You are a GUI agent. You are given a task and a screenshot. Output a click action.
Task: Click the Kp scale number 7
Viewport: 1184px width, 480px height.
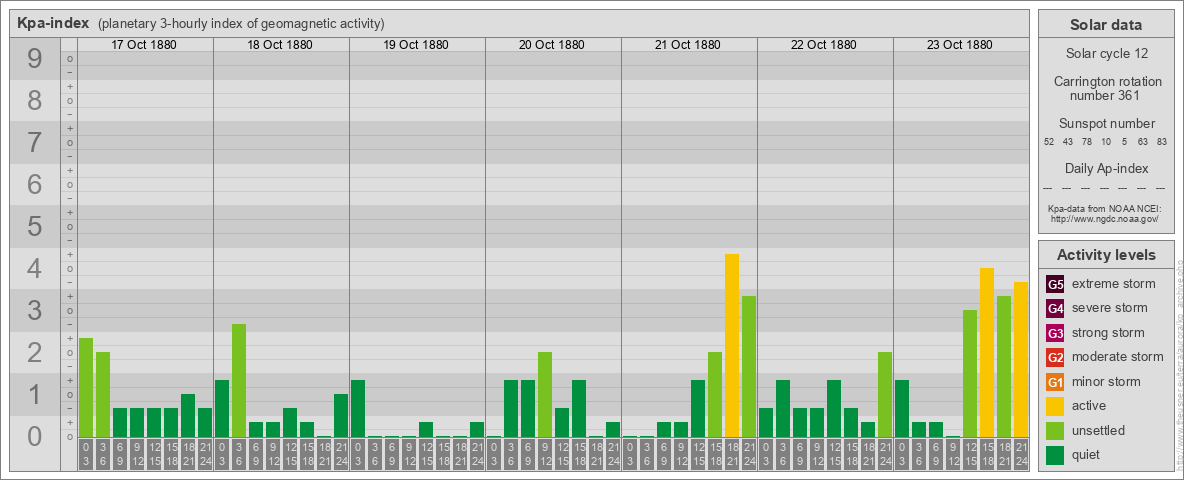pos(35,142)
